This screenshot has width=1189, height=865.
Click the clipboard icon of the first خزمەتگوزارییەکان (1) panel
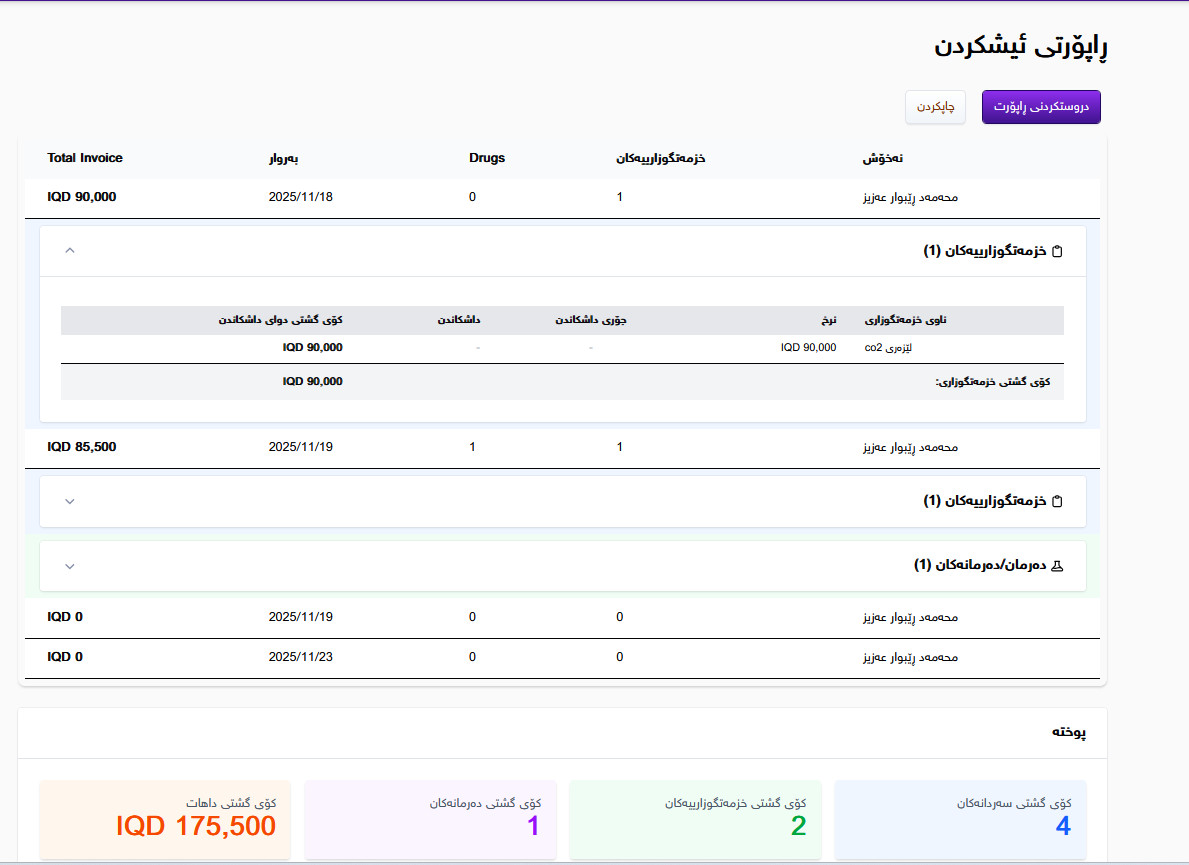(x=1058, y=251)
